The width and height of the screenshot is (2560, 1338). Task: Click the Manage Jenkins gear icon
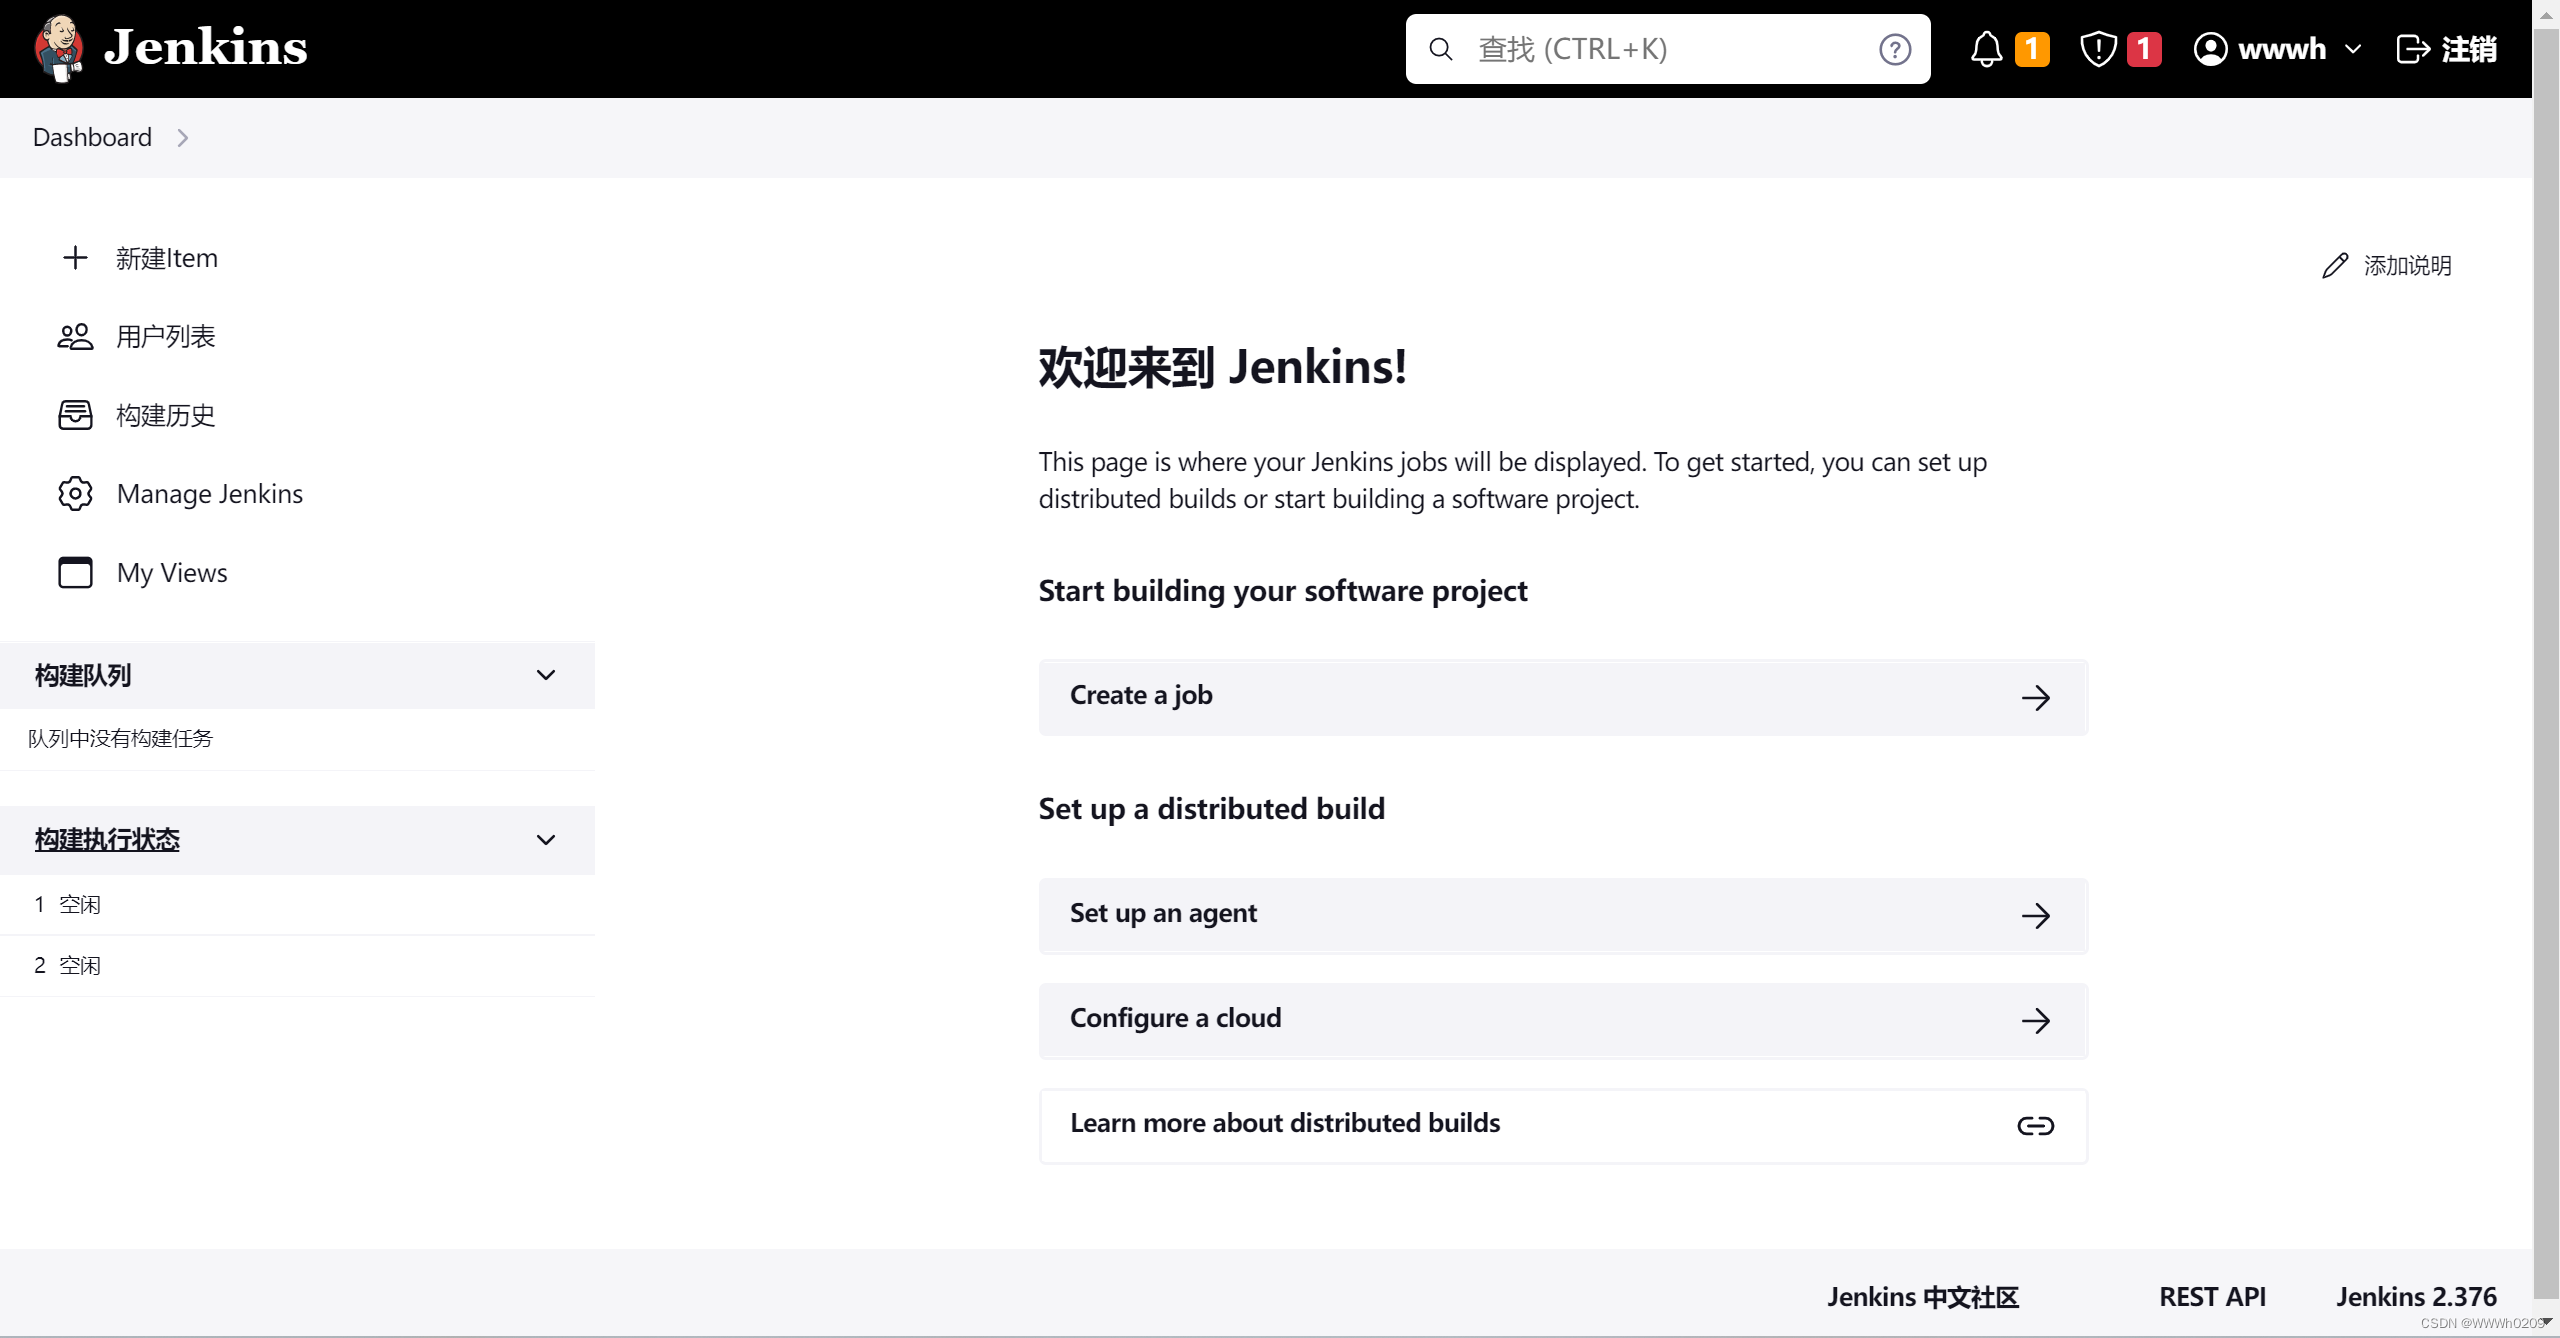tap(74, 493)
